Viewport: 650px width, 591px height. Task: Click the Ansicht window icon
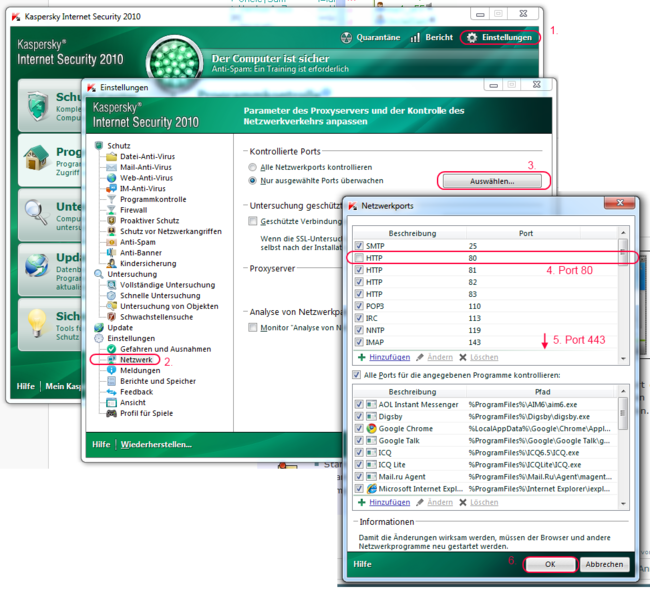pos(111,402)
